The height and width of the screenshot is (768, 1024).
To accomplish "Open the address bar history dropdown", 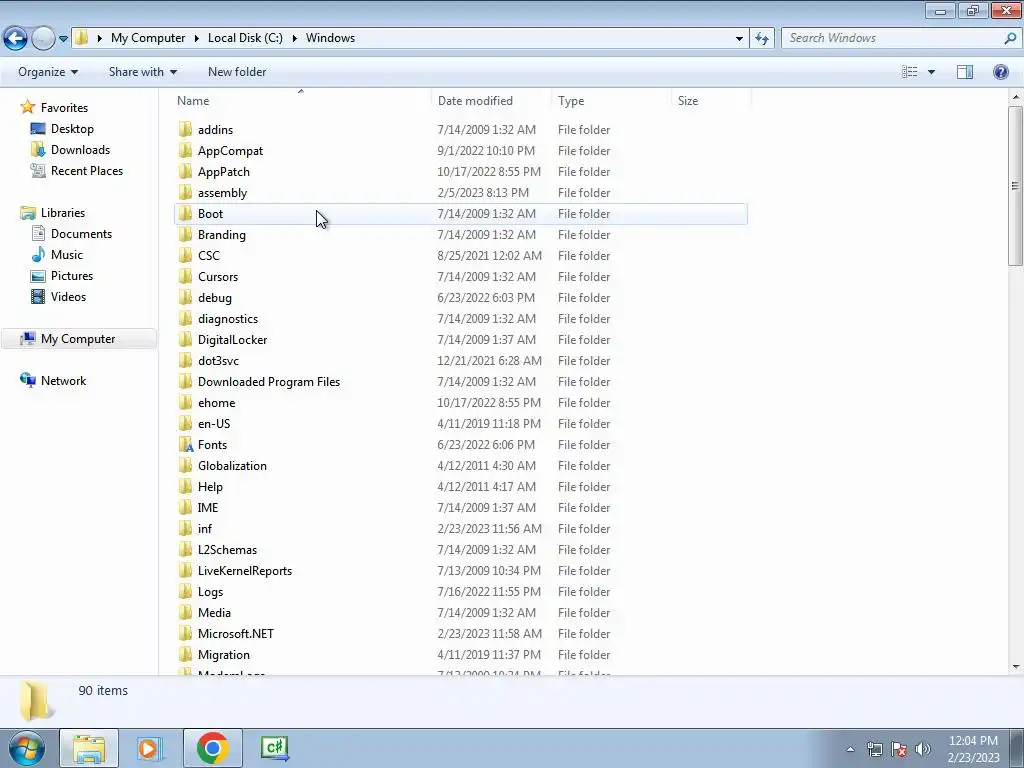I will [739, 39].
